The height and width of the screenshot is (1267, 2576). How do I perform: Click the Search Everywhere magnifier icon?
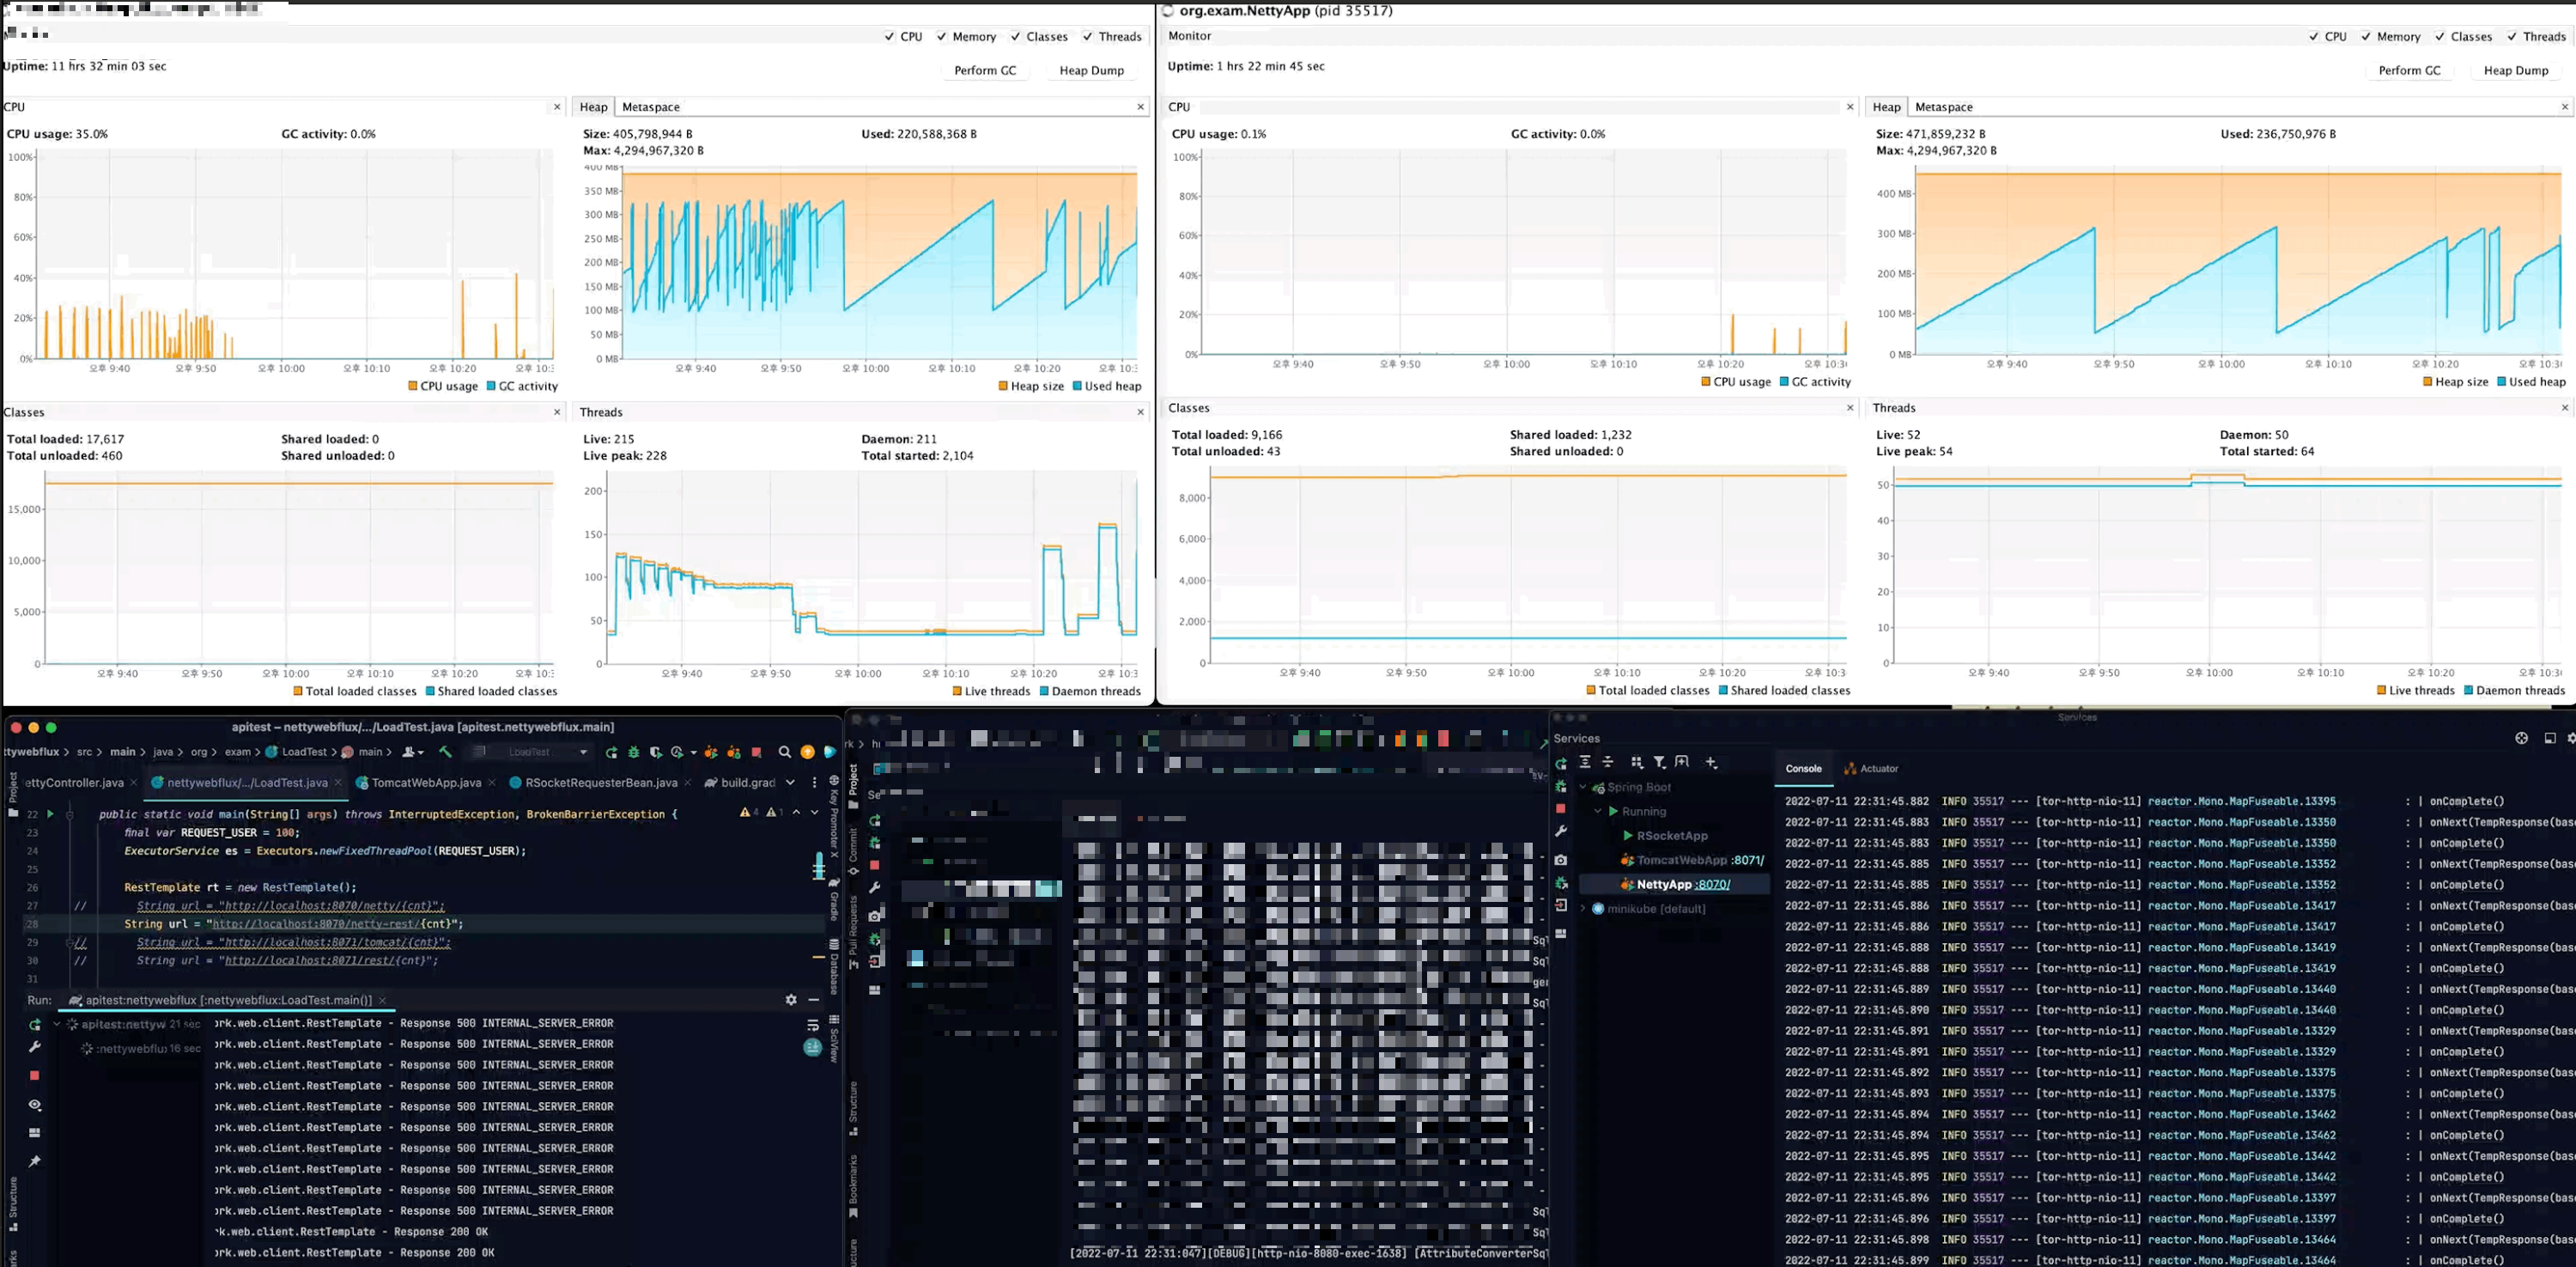pos(784,752)
